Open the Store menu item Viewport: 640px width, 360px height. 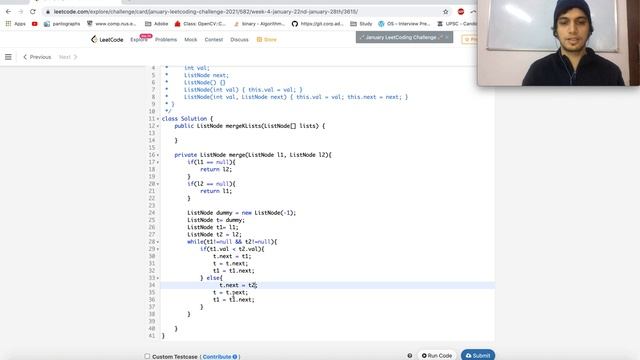pyautogui.click(x=267, y=40)
